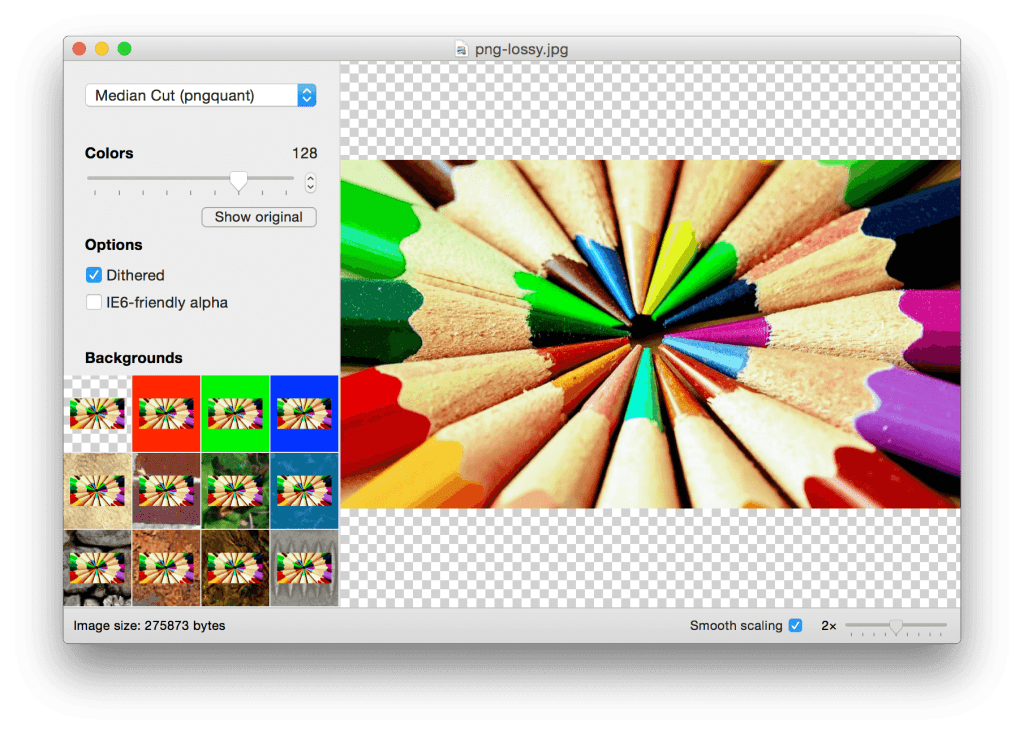Image resolution: width=1024 pixels, height=734 pixels.
Task: Toggle Smooth scaling off
Action: click(x=795, y=625)
